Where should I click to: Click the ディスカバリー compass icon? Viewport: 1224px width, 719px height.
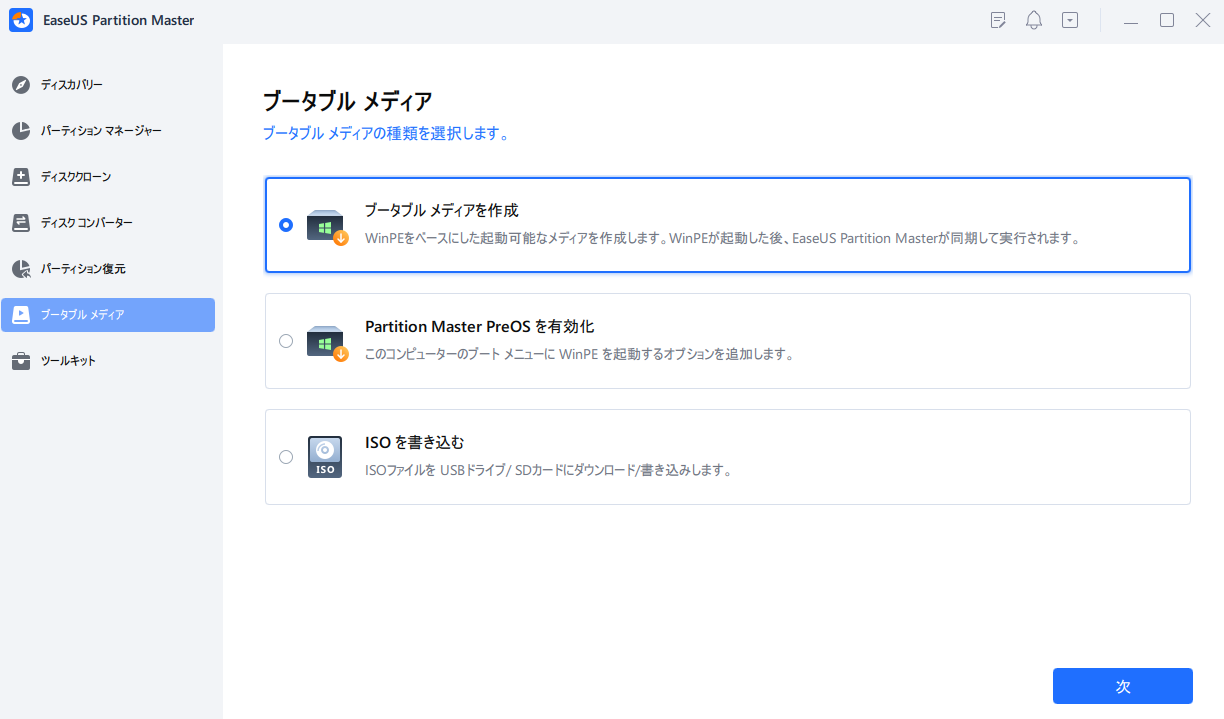(21, 85)
